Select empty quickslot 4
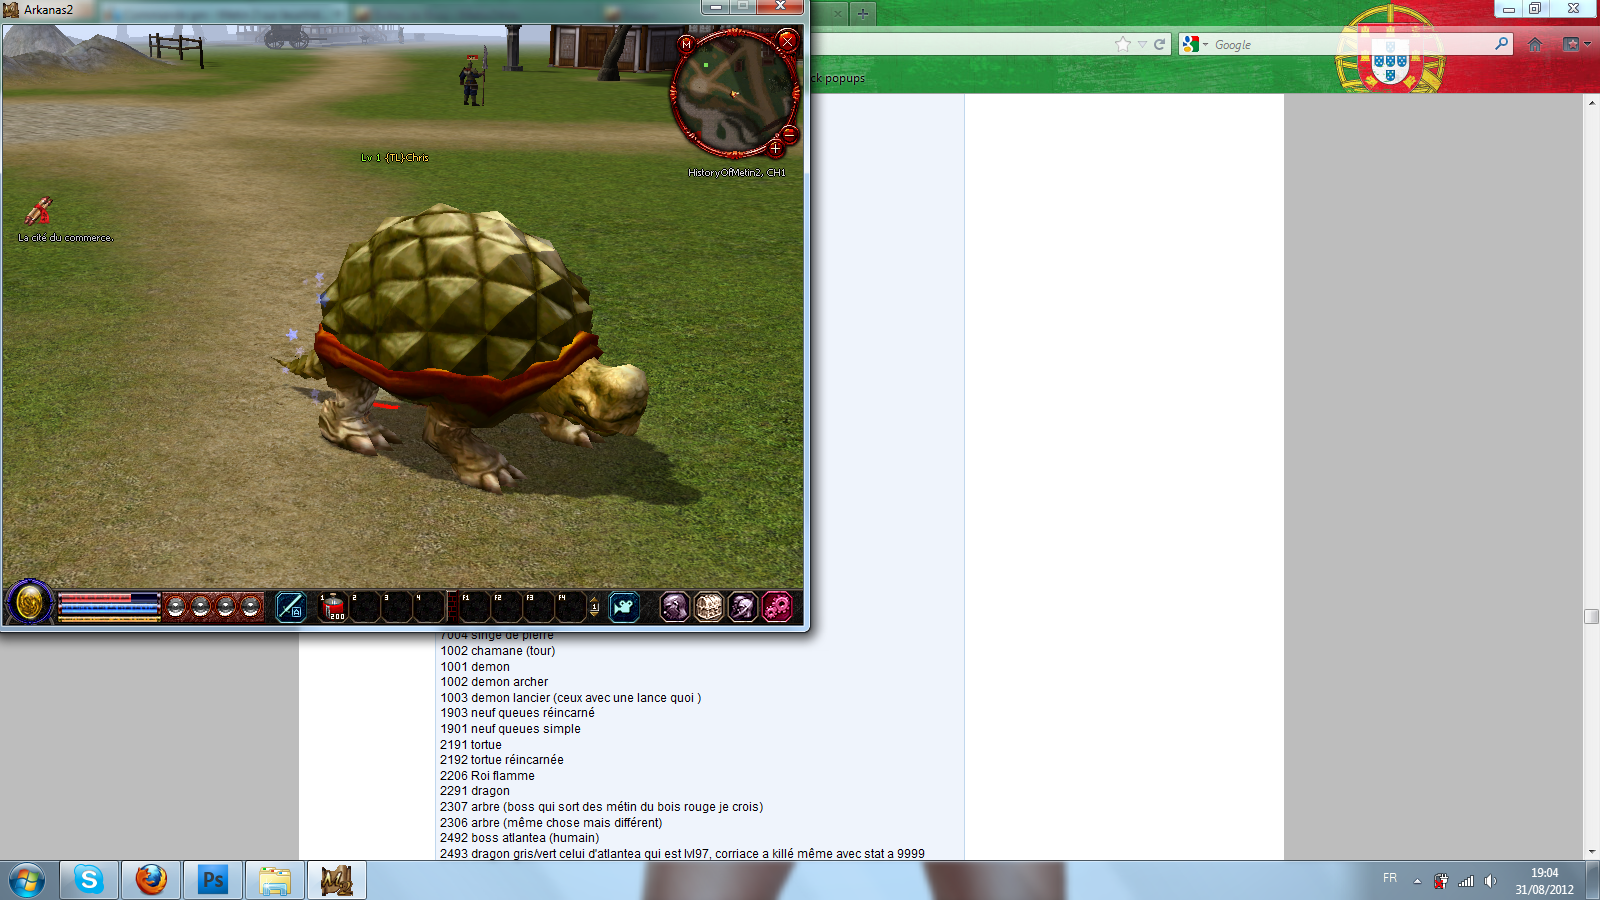 coord(429,606)
